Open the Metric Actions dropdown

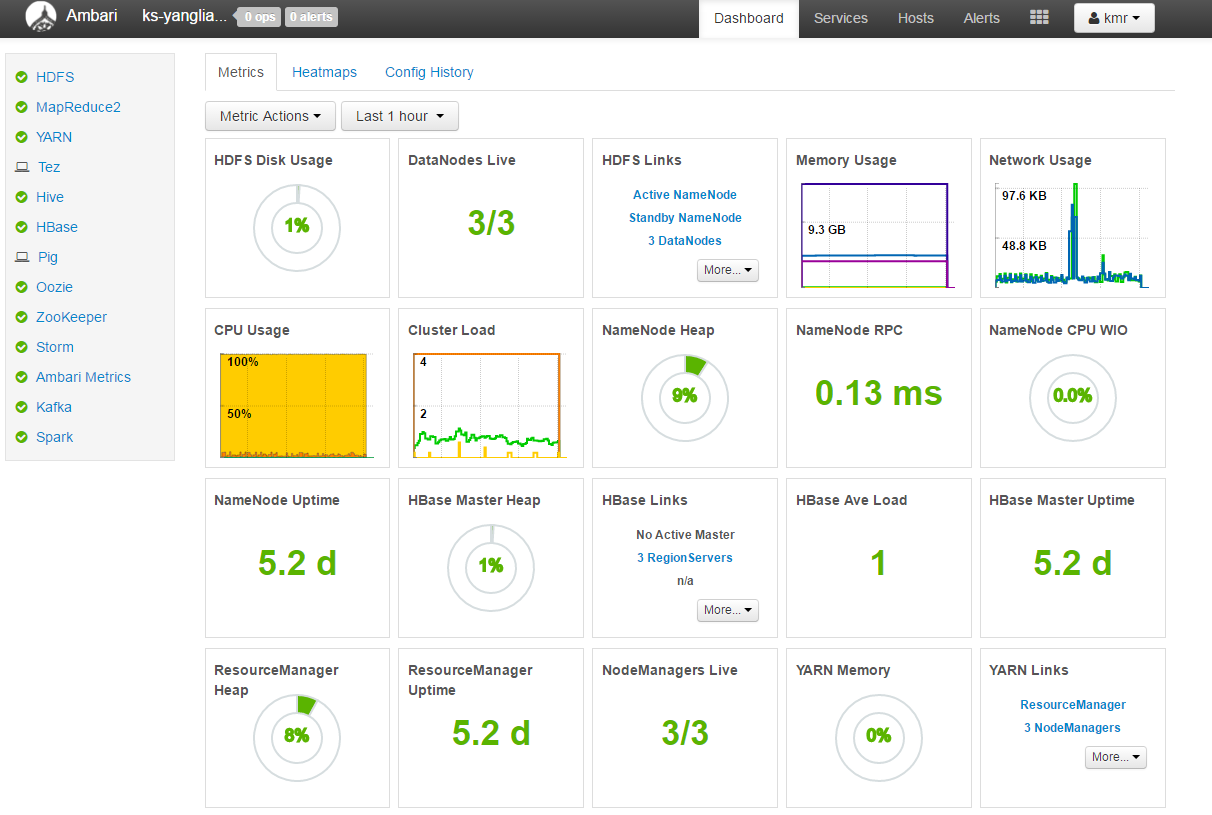pos(270,116)
